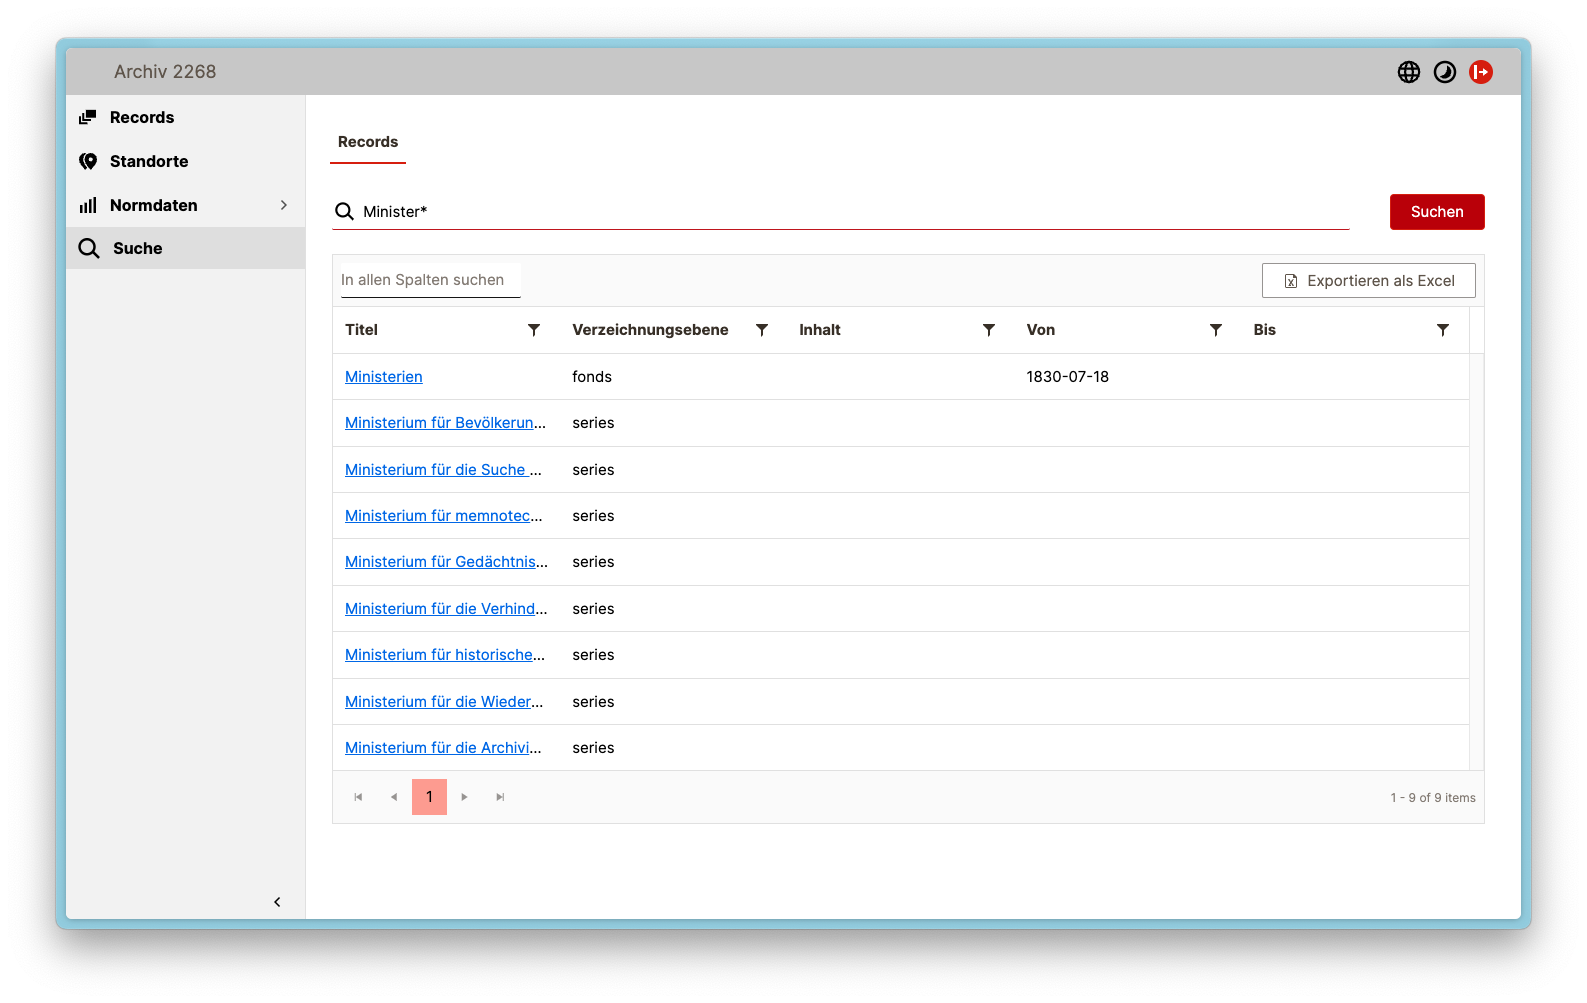Open the Inhalt column filter
The width and height of the screenshot is (1587, 1003).
point(988,330)
